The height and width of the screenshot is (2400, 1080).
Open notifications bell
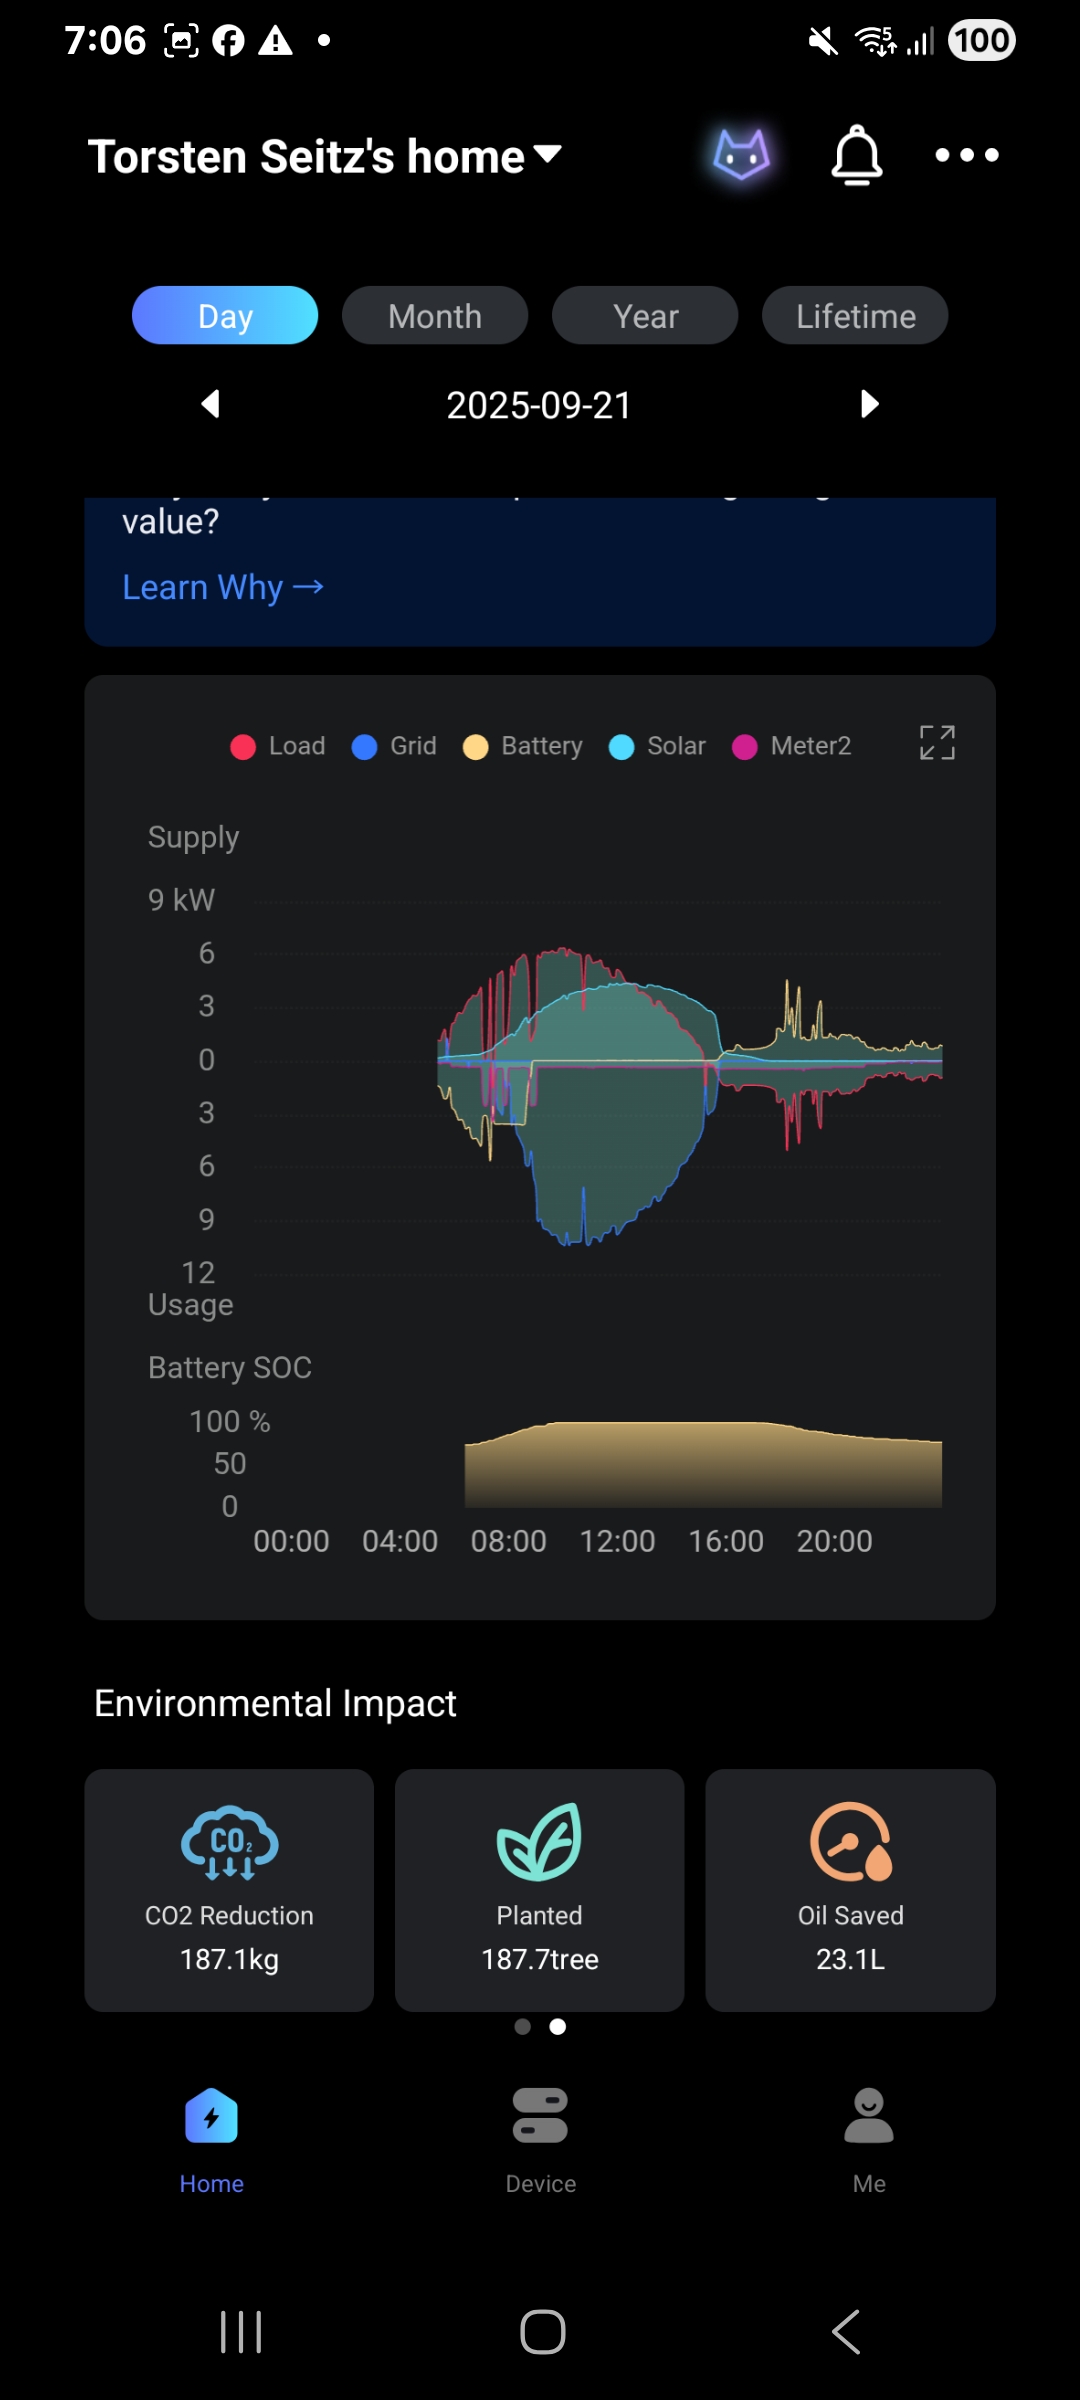(x=857, y=155)
